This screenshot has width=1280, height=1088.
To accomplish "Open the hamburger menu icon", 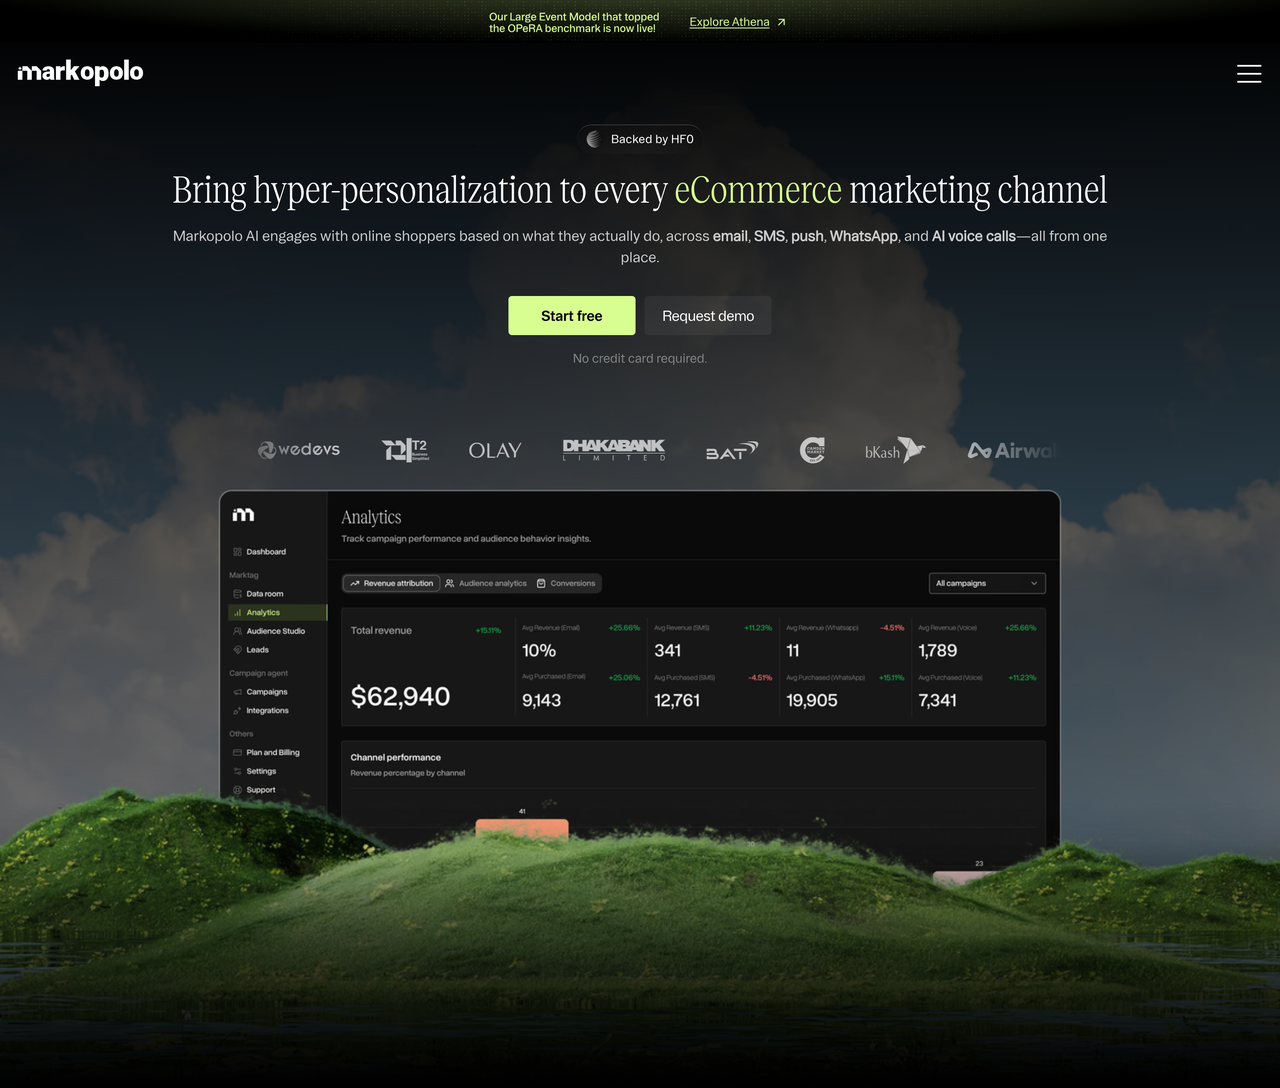I will (x=1249, y=74).
